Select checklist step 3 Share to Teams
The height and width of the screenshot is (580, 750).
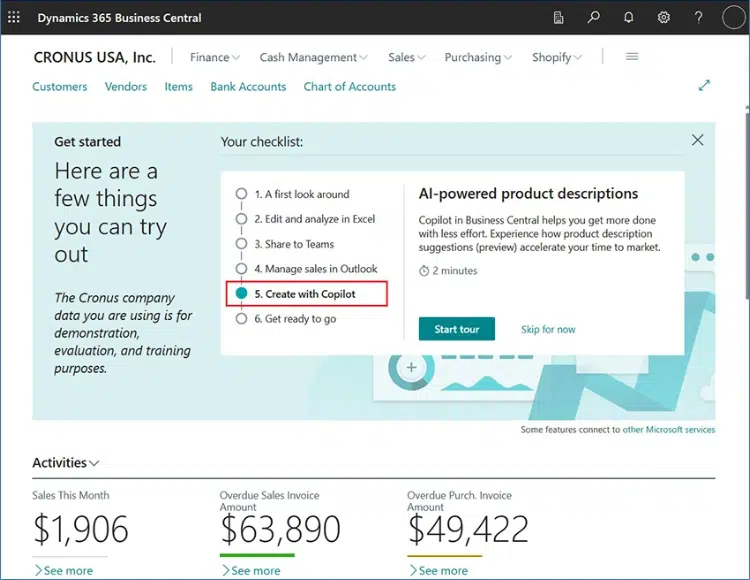tap(285, 244)
